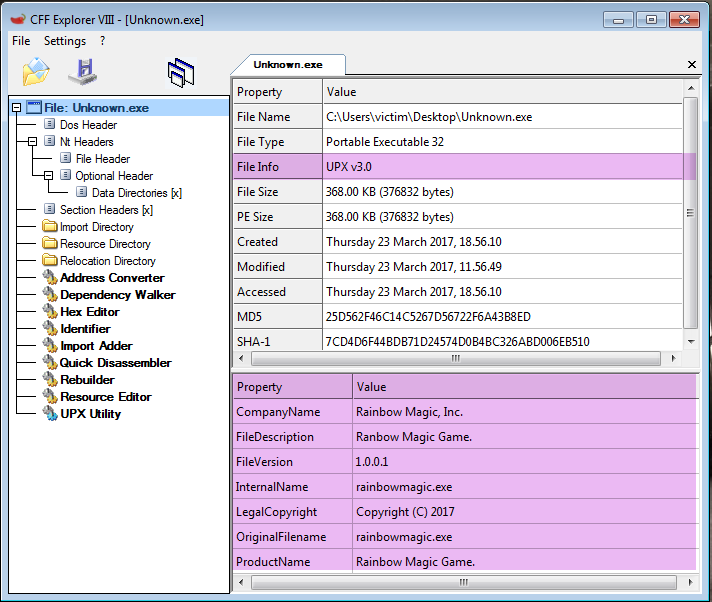Collapse the File: Unknown.exe root node
The width and height of the screenshot is (712, 602).
point(16,108)
